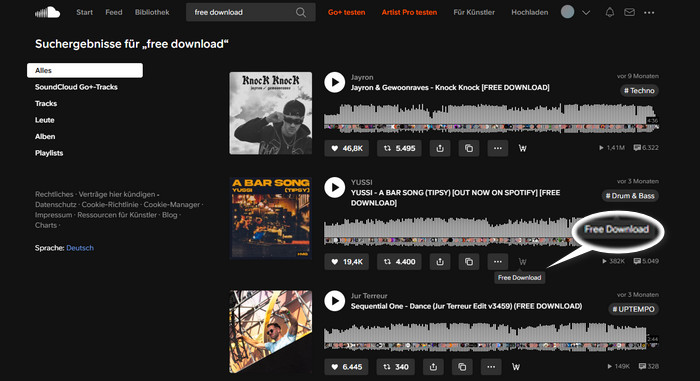Screen dimensions: 700x381
Task: Copy link of the Knock Knock track
Action: [x=469, y=148]
